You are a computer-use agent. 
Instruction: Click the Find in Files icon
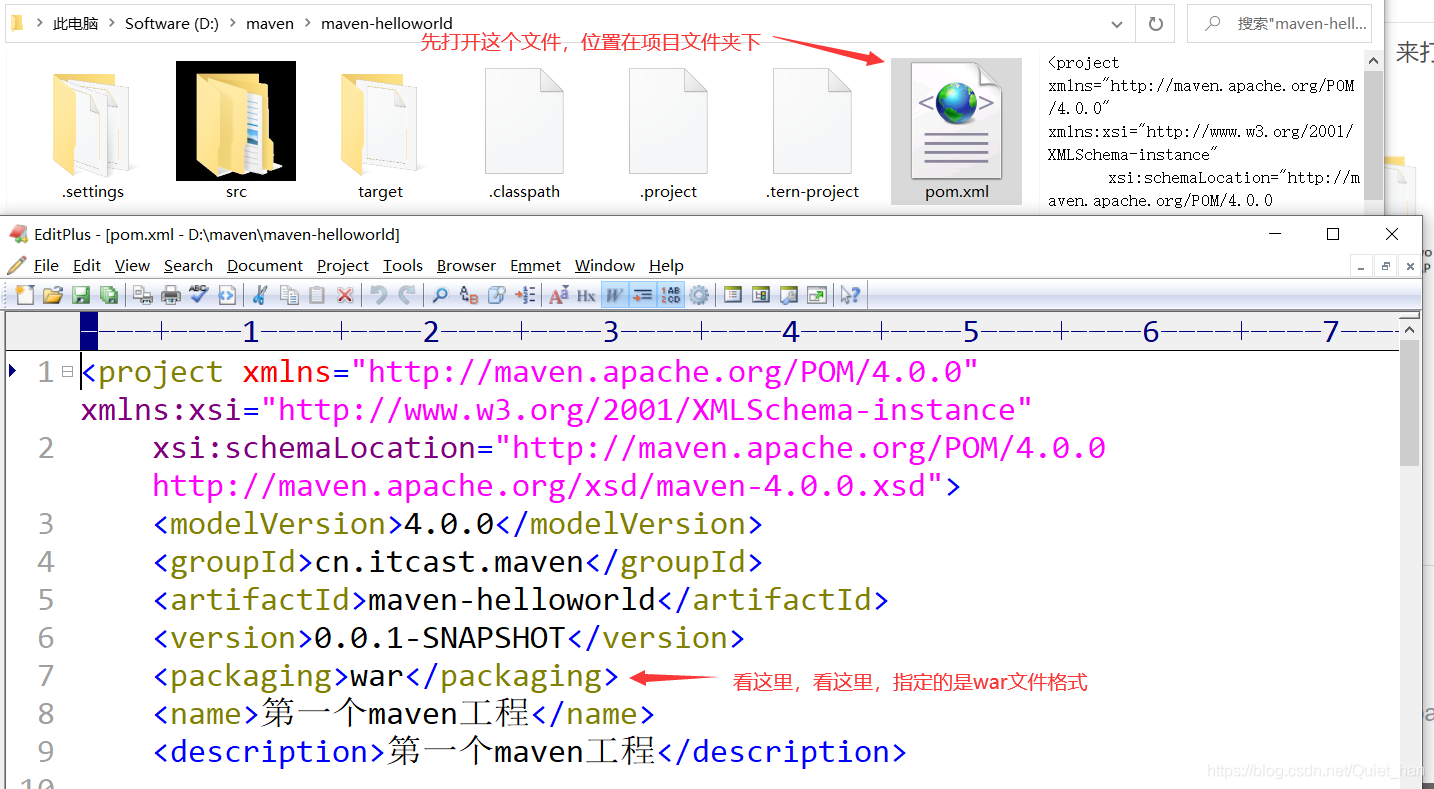click(497, 295)
